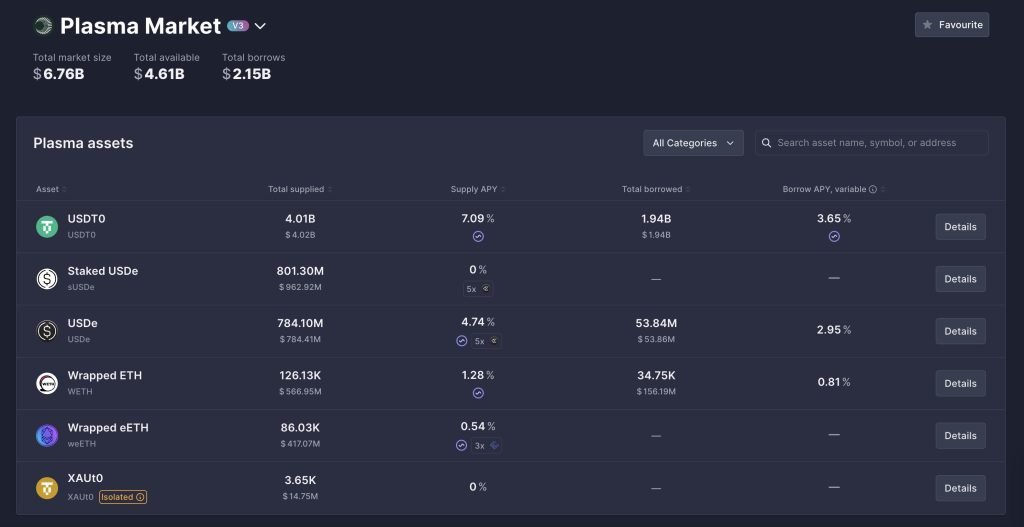Image resolution: width=1024 pixels, height=527 pixels.
Task: Sort by the Supply APY column header
Action: [x=477, y=189]
